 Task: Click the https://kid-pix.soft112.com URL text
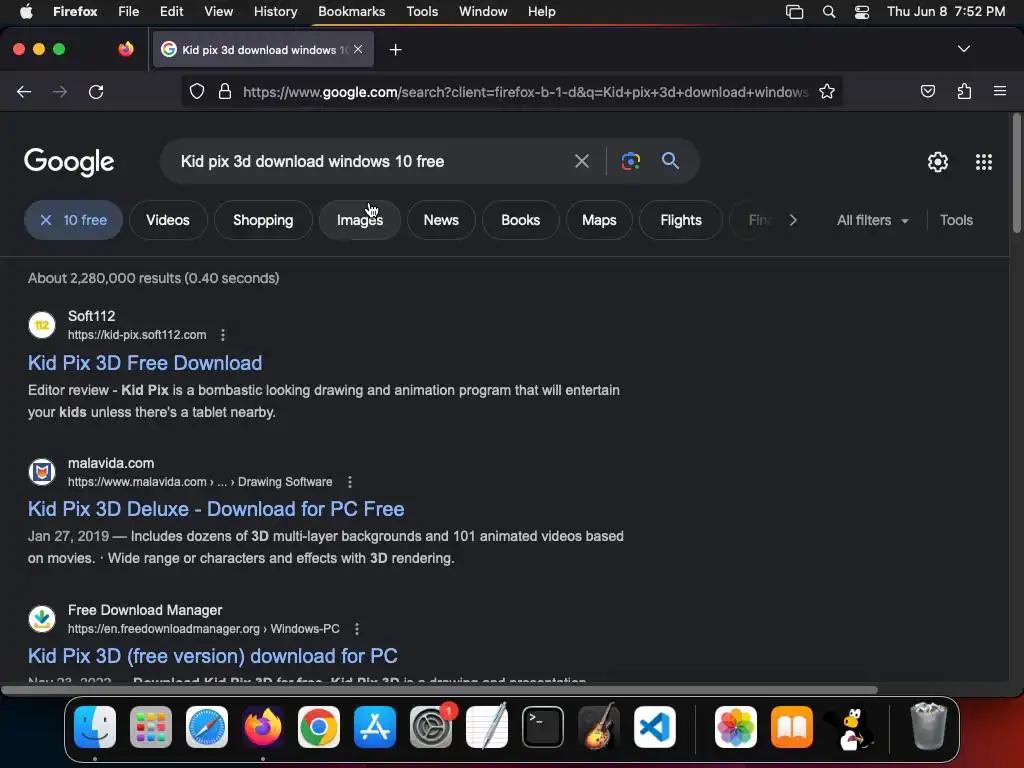[x=137, y=335]
